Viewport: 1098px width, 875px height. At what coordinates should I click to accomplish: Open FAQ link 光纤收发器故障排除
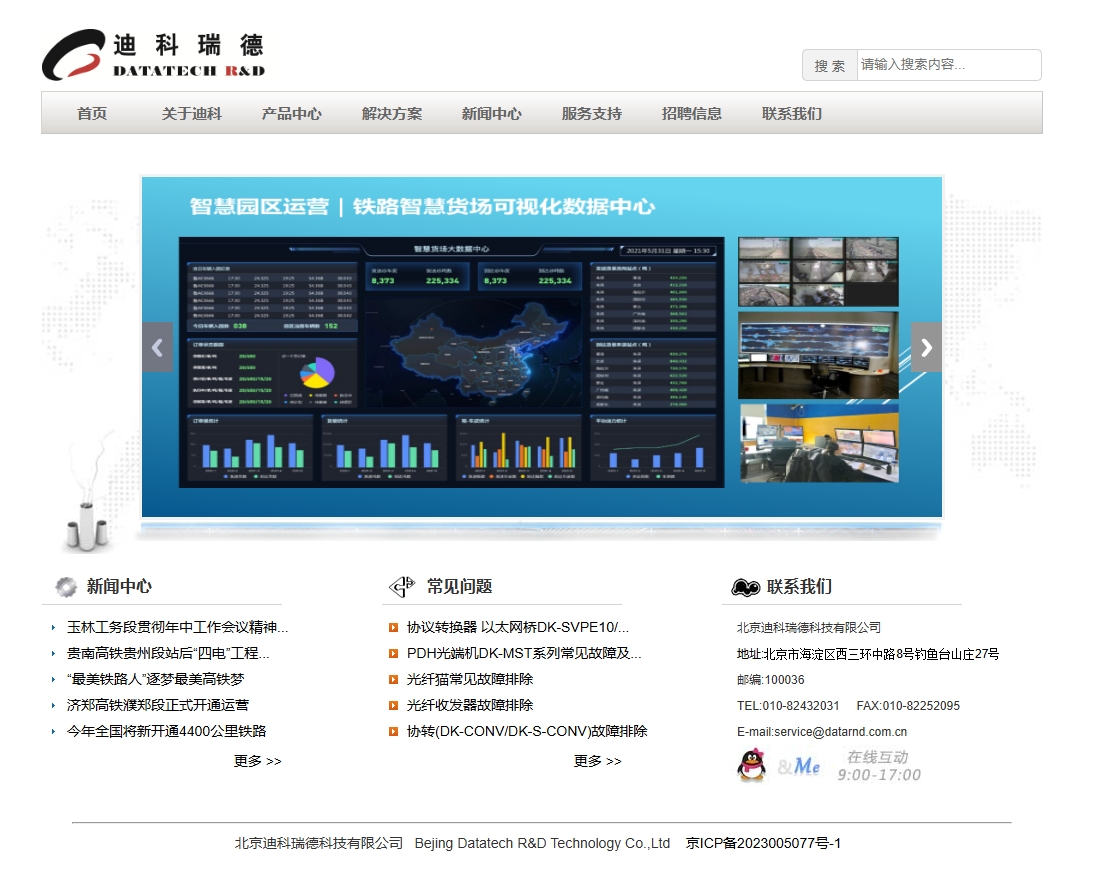coord(470,706)
